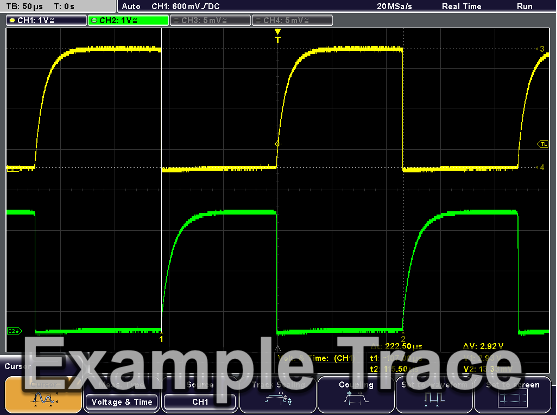
Task: Click the Run status indicator
Action: click(x=524, y=6)
